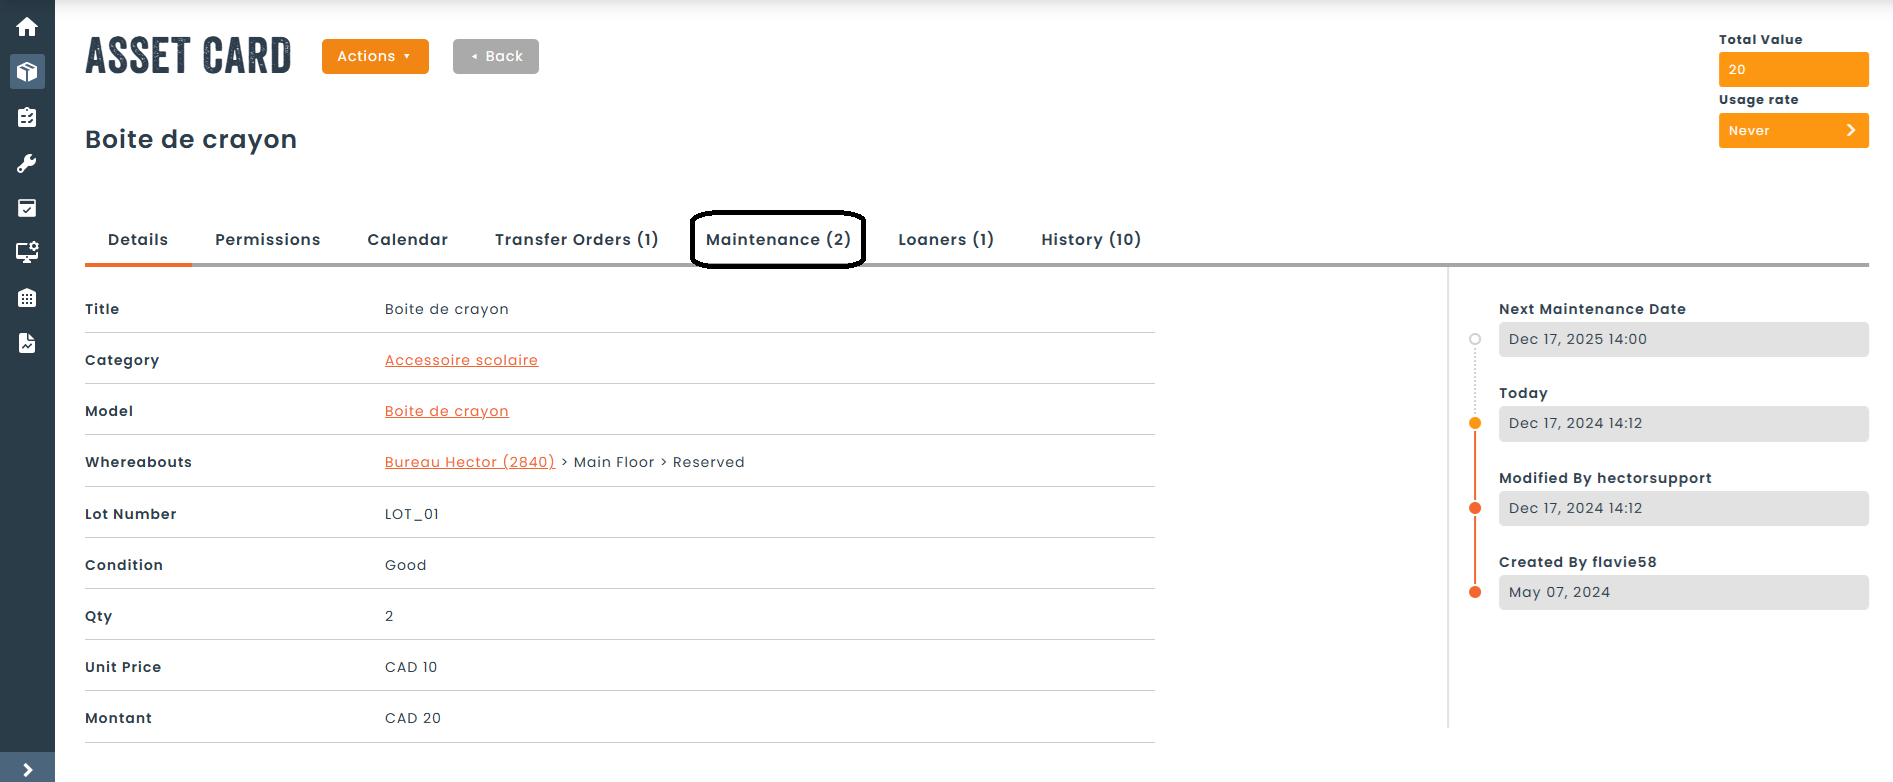Open the reports chart file icon

(x=27, y=343)
